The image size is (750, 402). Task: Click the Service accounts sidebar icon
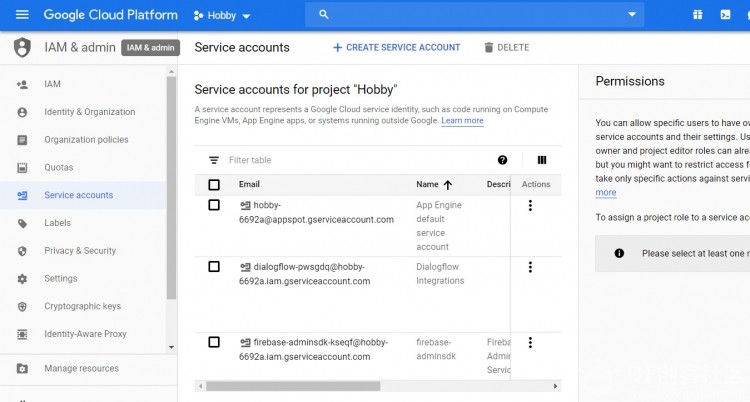click(x=22, y=195)
